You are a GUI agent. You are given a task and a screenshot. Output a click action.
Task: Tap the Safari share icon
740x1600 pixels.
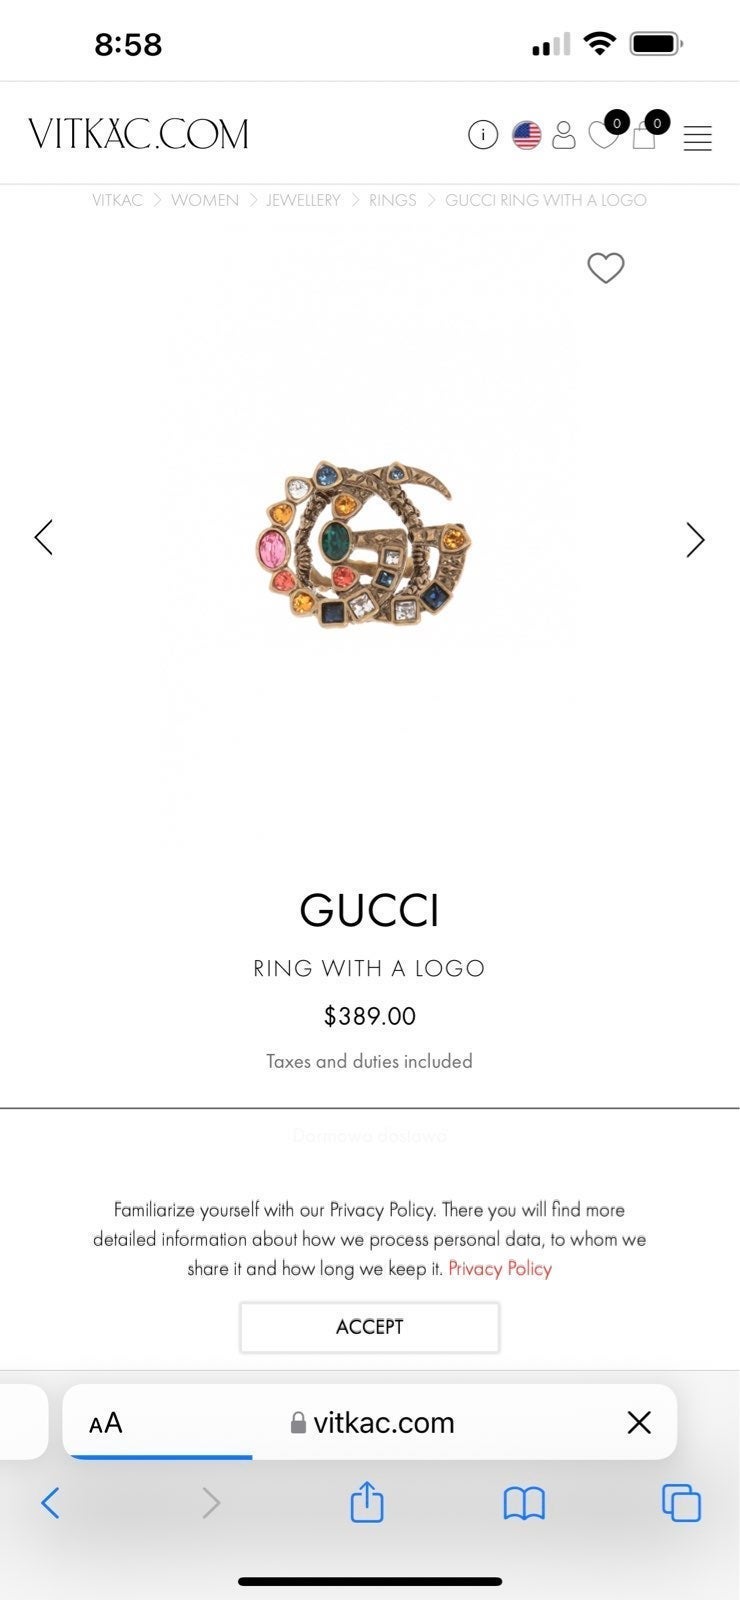pyautogui.click(x=367, y=1501)
